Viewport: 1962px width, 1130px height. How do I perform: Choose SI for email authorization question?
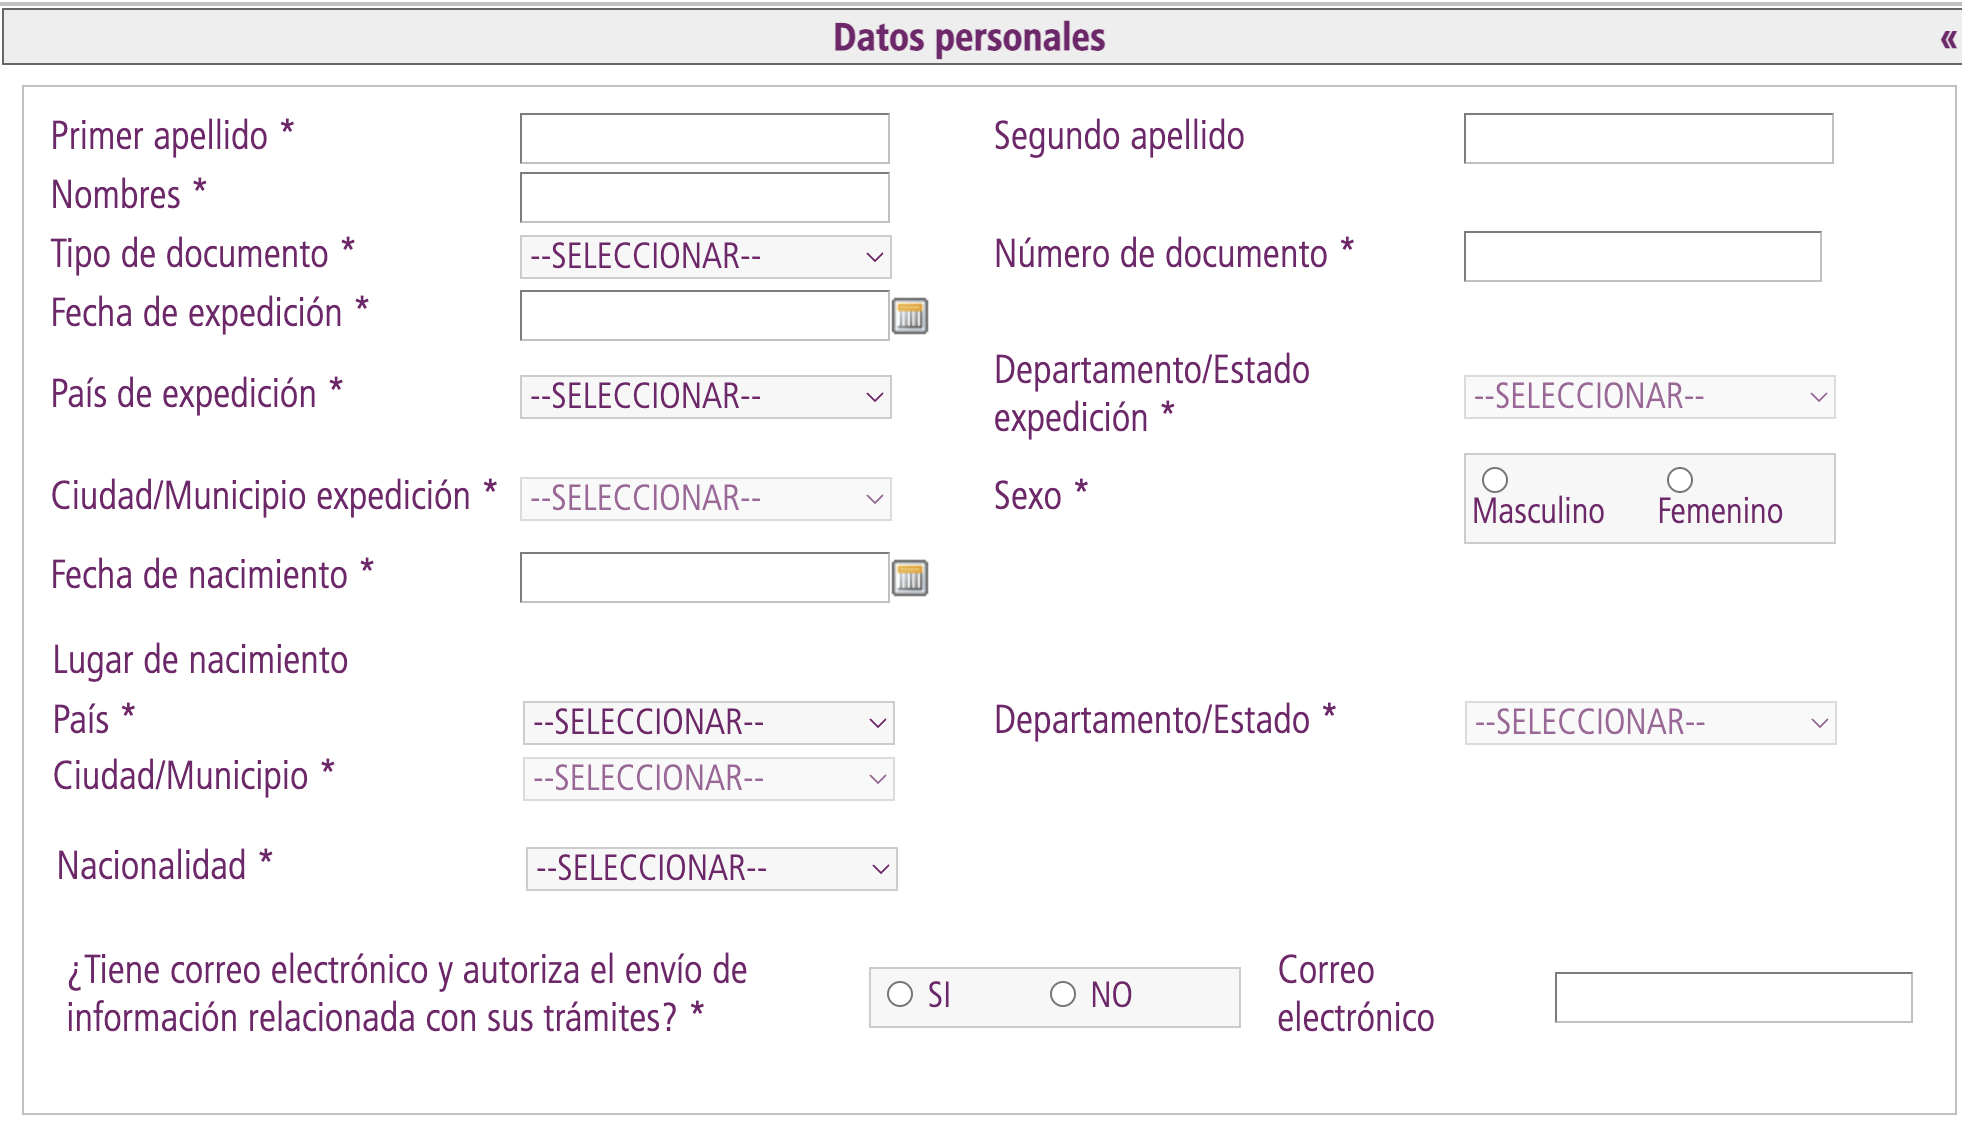(901, 993)
